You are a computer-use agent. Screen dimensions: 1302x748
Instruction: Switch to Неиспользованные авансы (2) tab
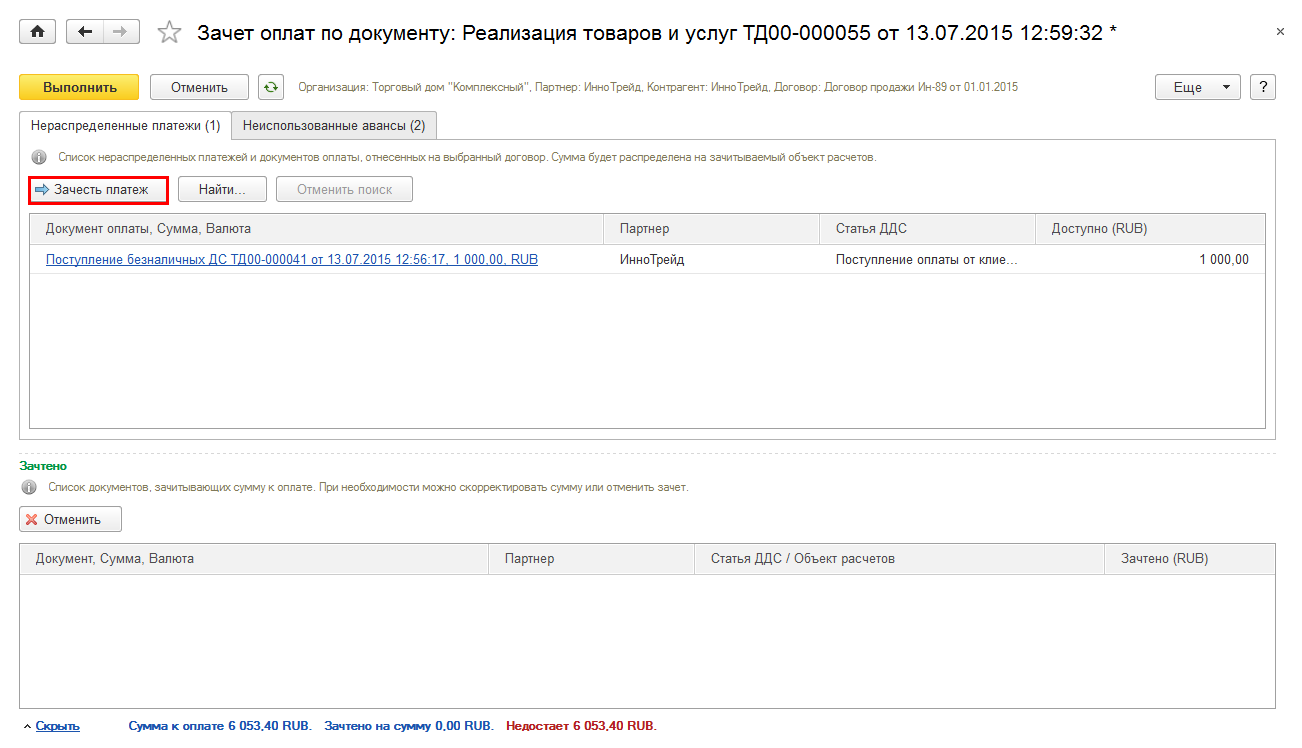(x=334, y=126)
